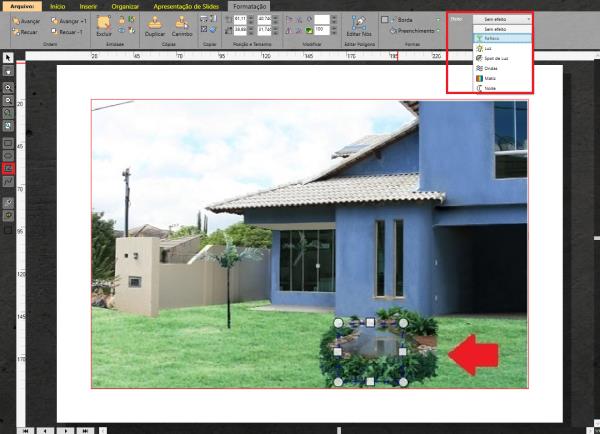This screenshot has width=600, height=434.
Task: Toggle the Borda checkbox
Action: point(385,19)
